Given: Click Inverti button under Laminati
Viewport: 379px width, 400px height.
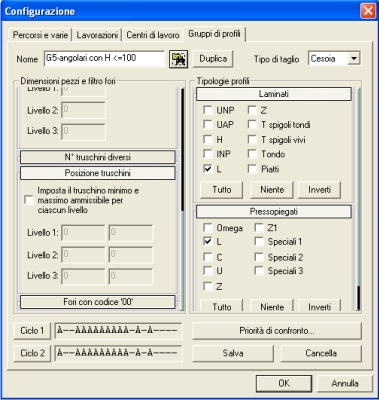Looking at the screenshot, I should pyautogui.click(x=319, y=190).
